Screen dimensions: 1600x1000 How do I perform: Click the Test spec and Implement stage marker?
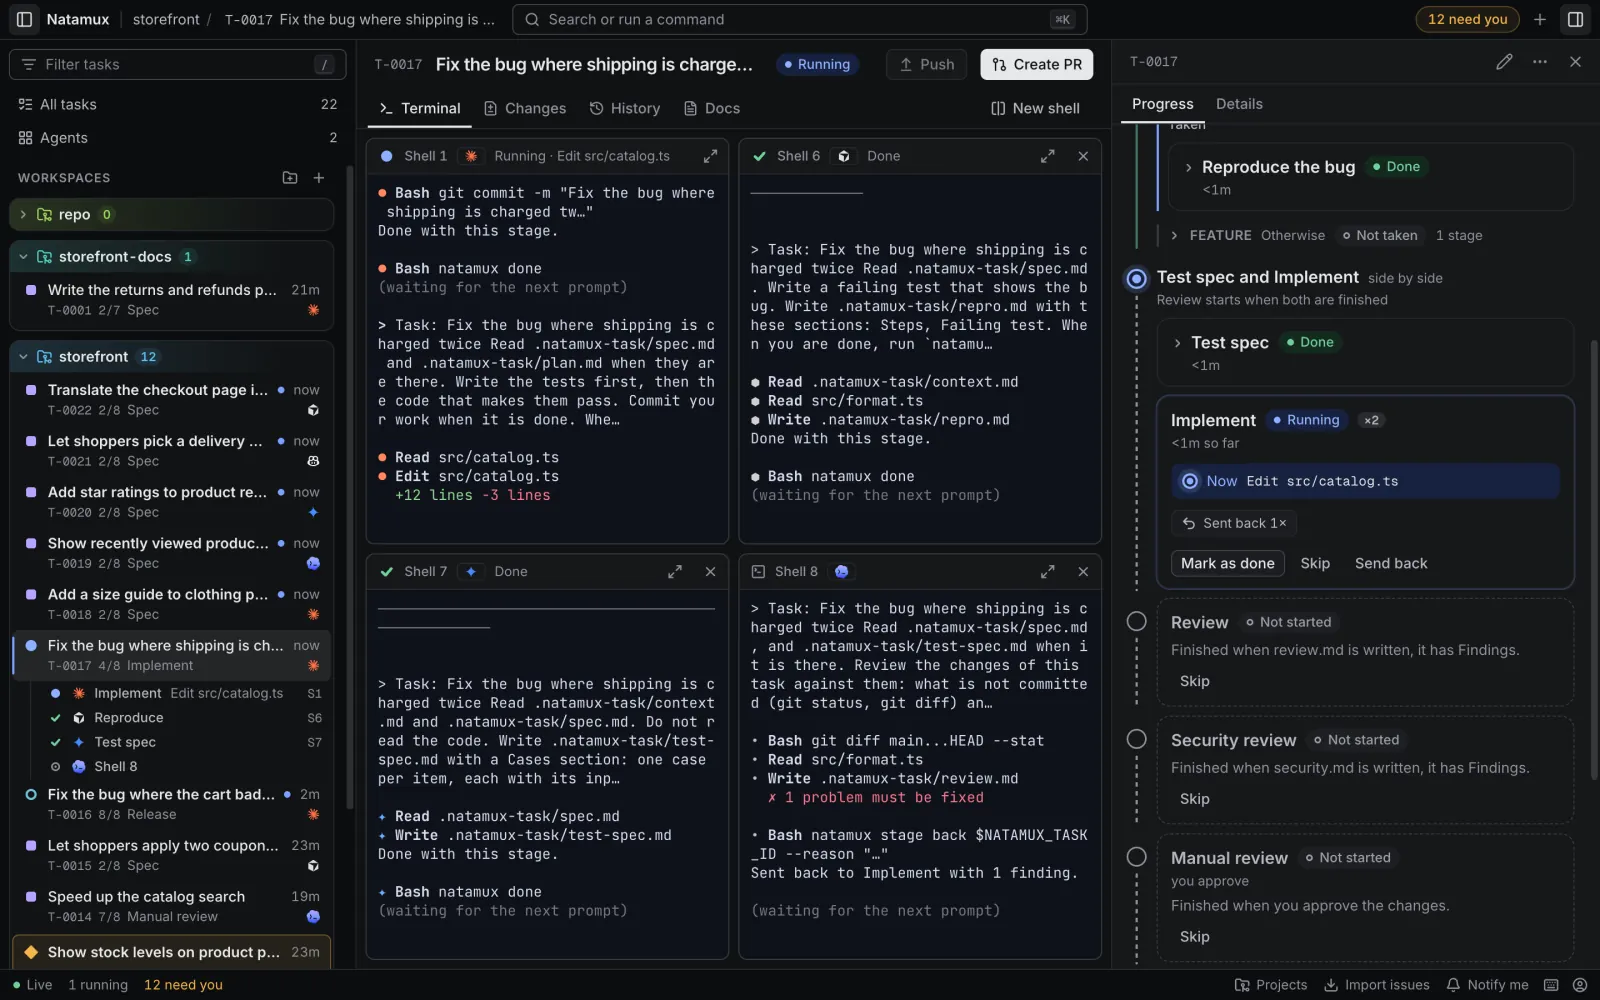[x=1136, y=278]
